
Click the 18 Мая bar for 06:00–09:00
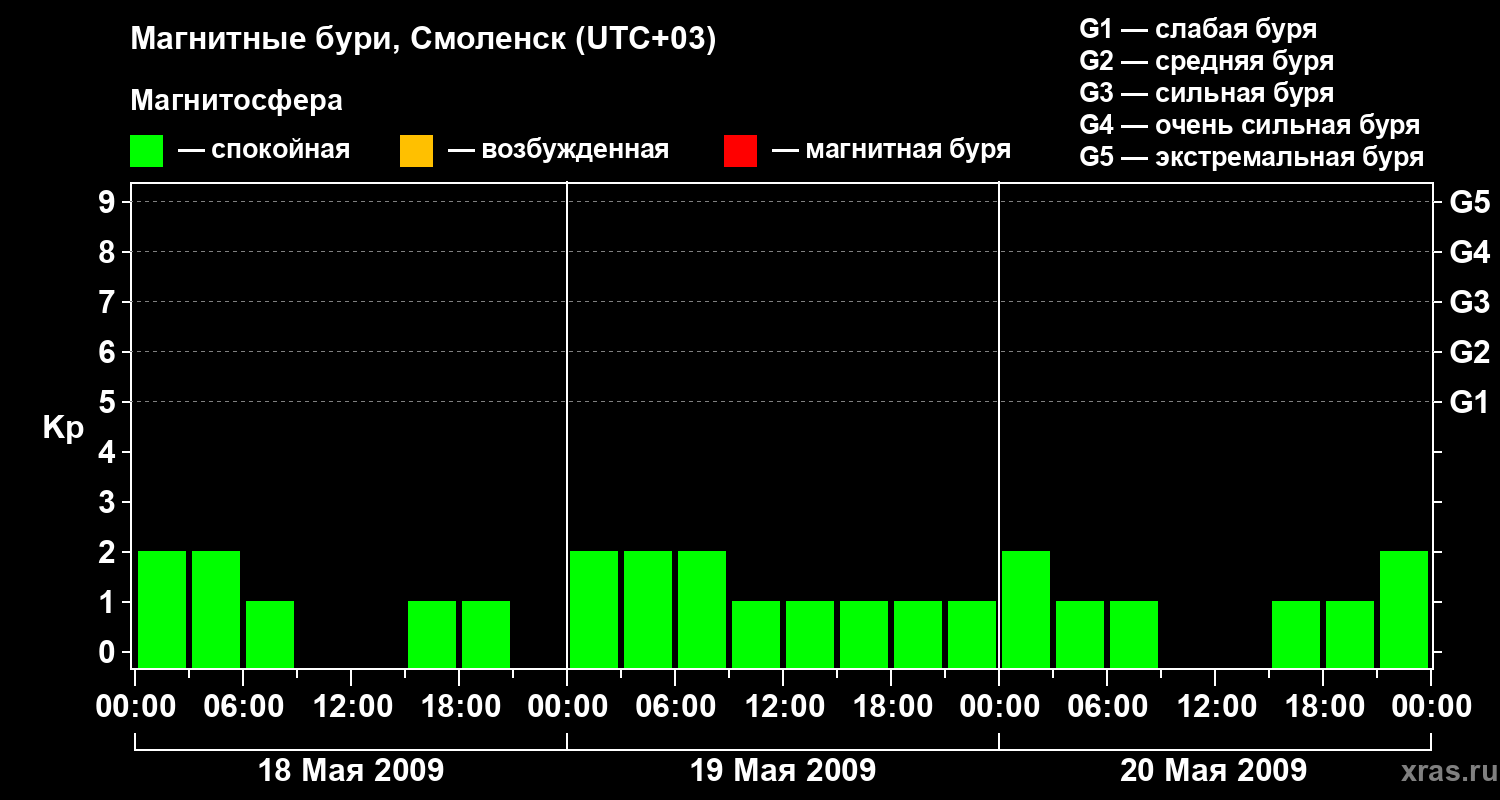click(270, 634)
